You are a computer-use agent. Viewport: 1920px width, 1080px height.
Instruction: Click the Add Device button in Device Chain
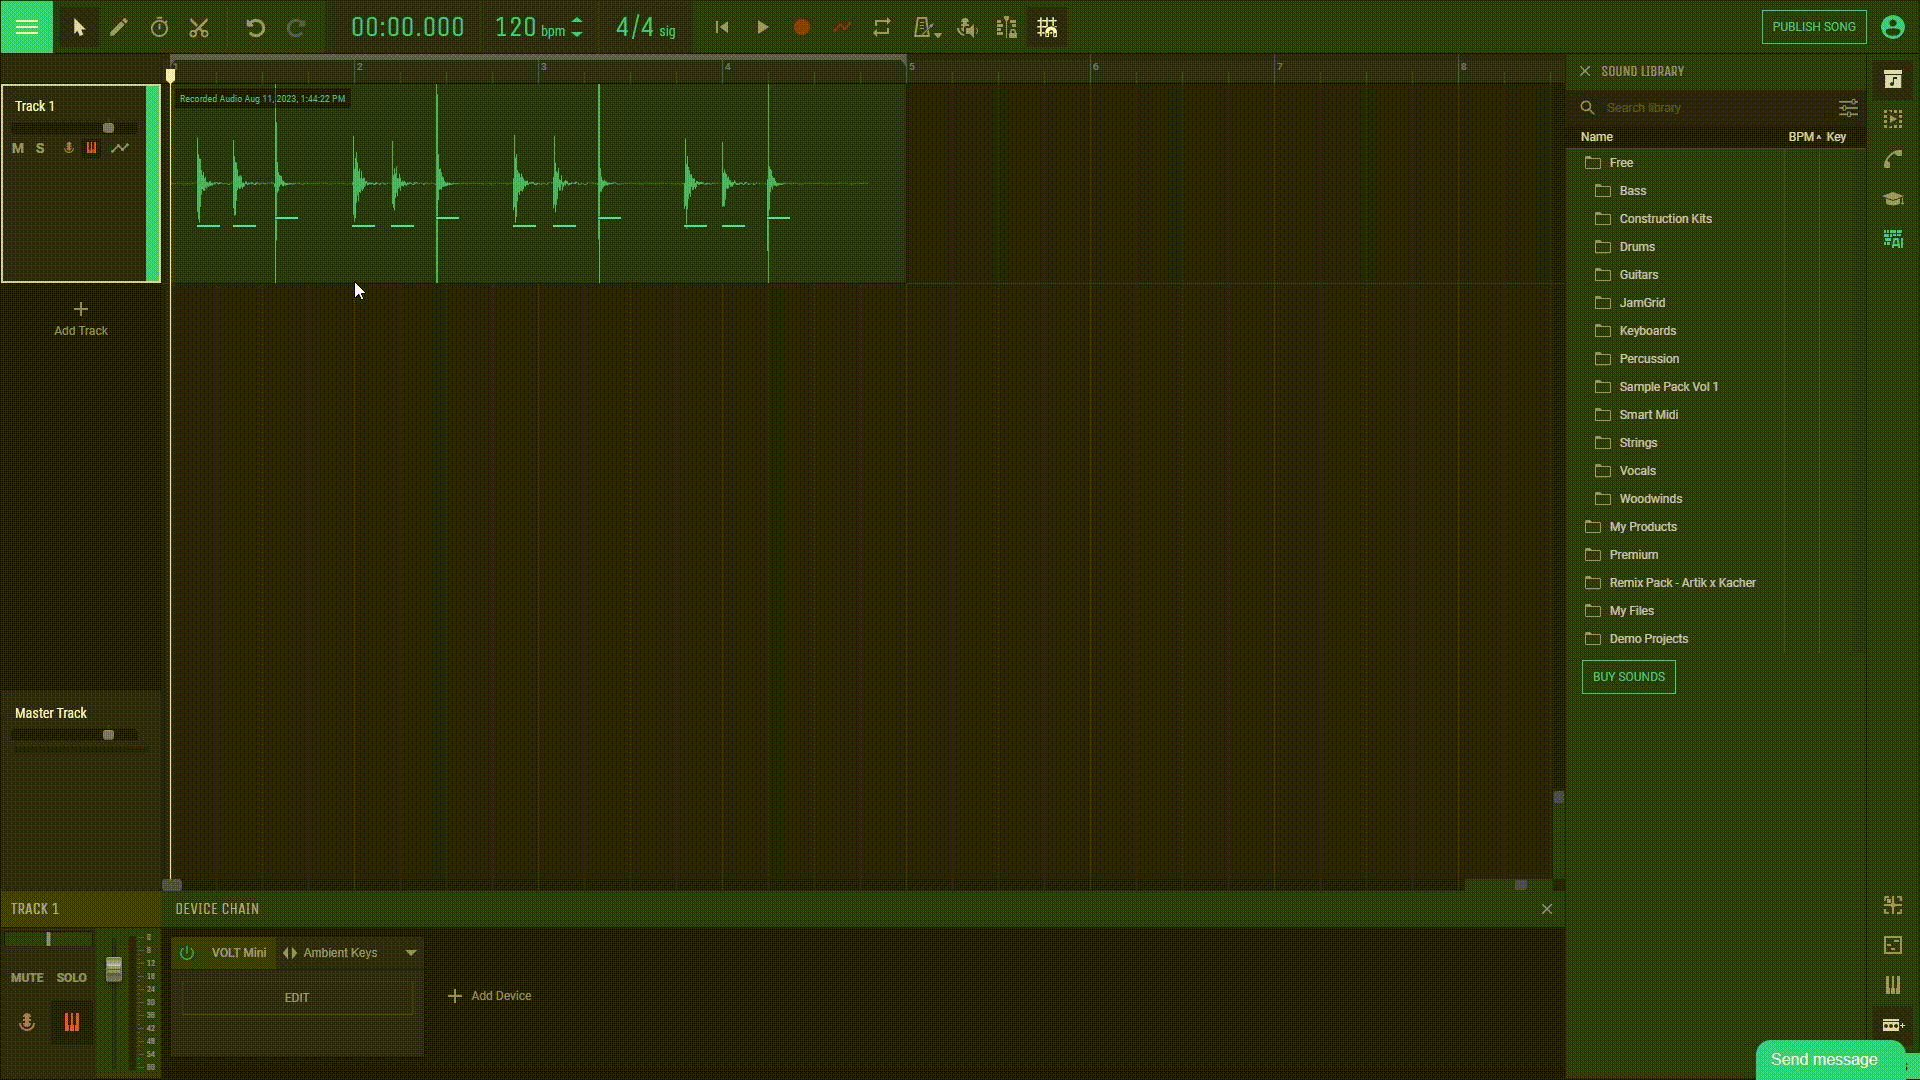[489, 994]
